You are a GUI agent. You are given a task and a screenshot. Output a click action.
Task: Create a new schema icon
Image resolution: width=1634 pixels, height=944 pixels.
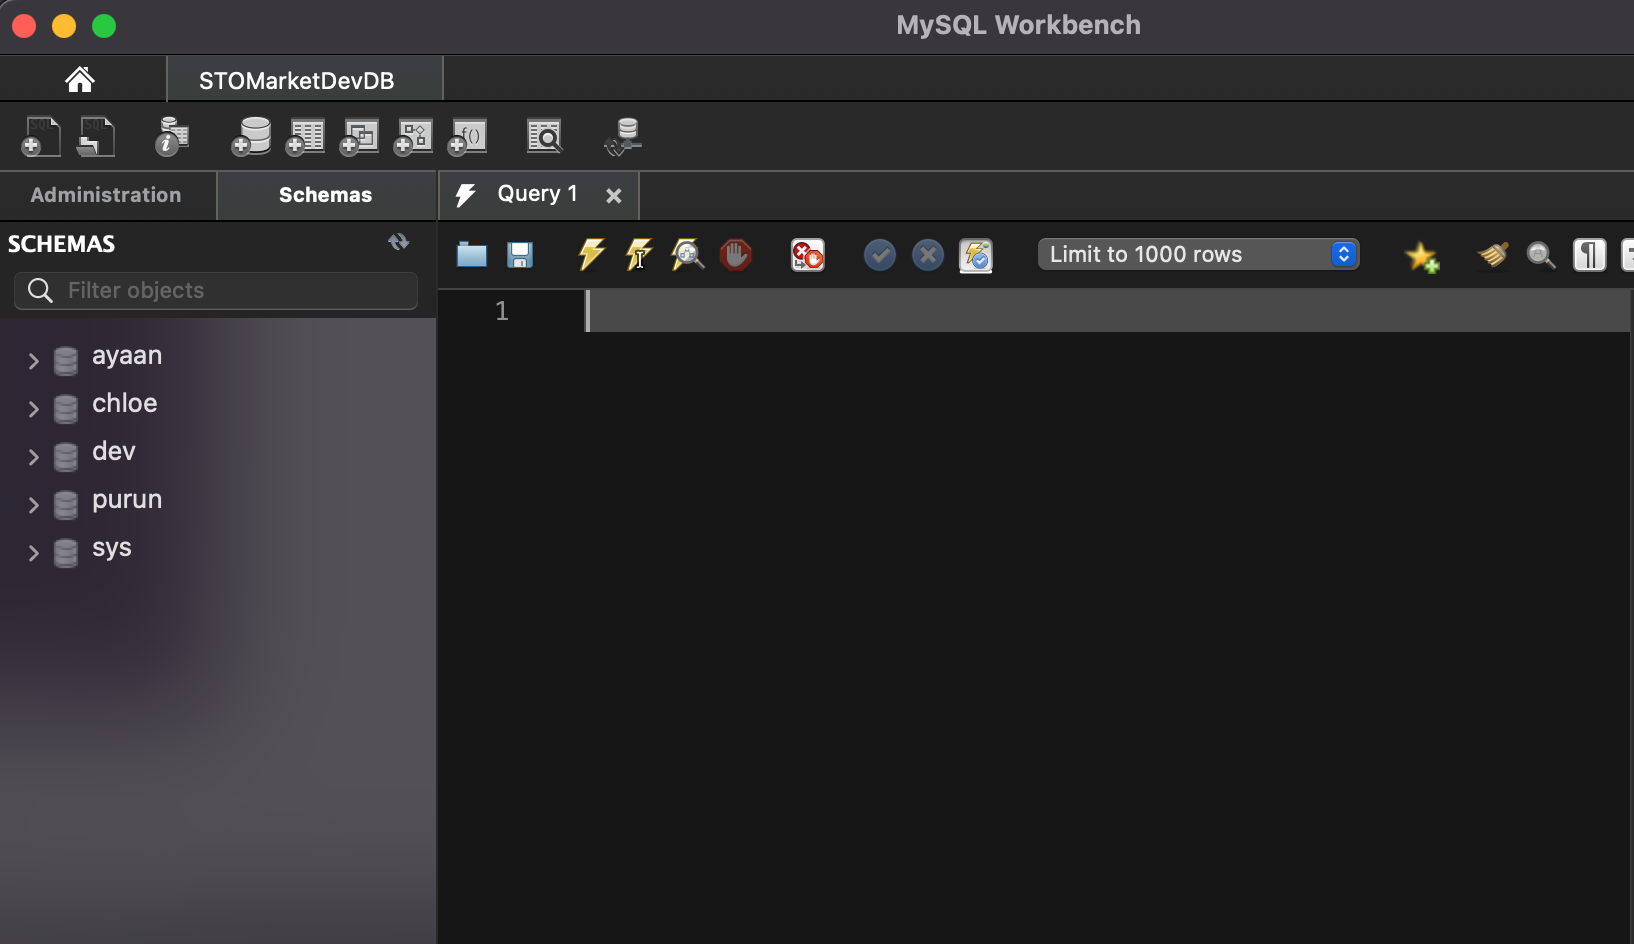251,136
